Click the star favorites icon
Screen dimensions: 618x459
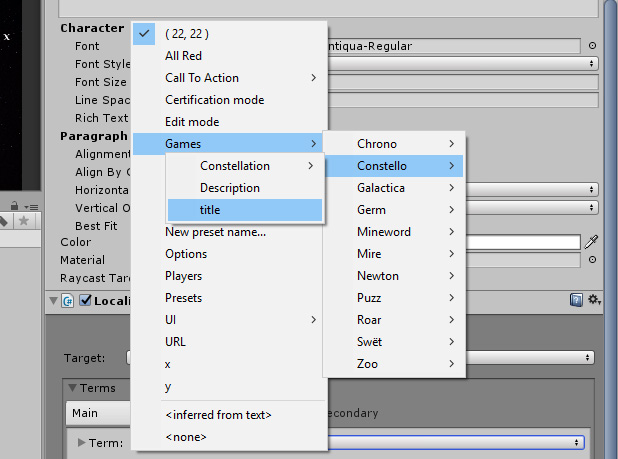pos(23,220)
